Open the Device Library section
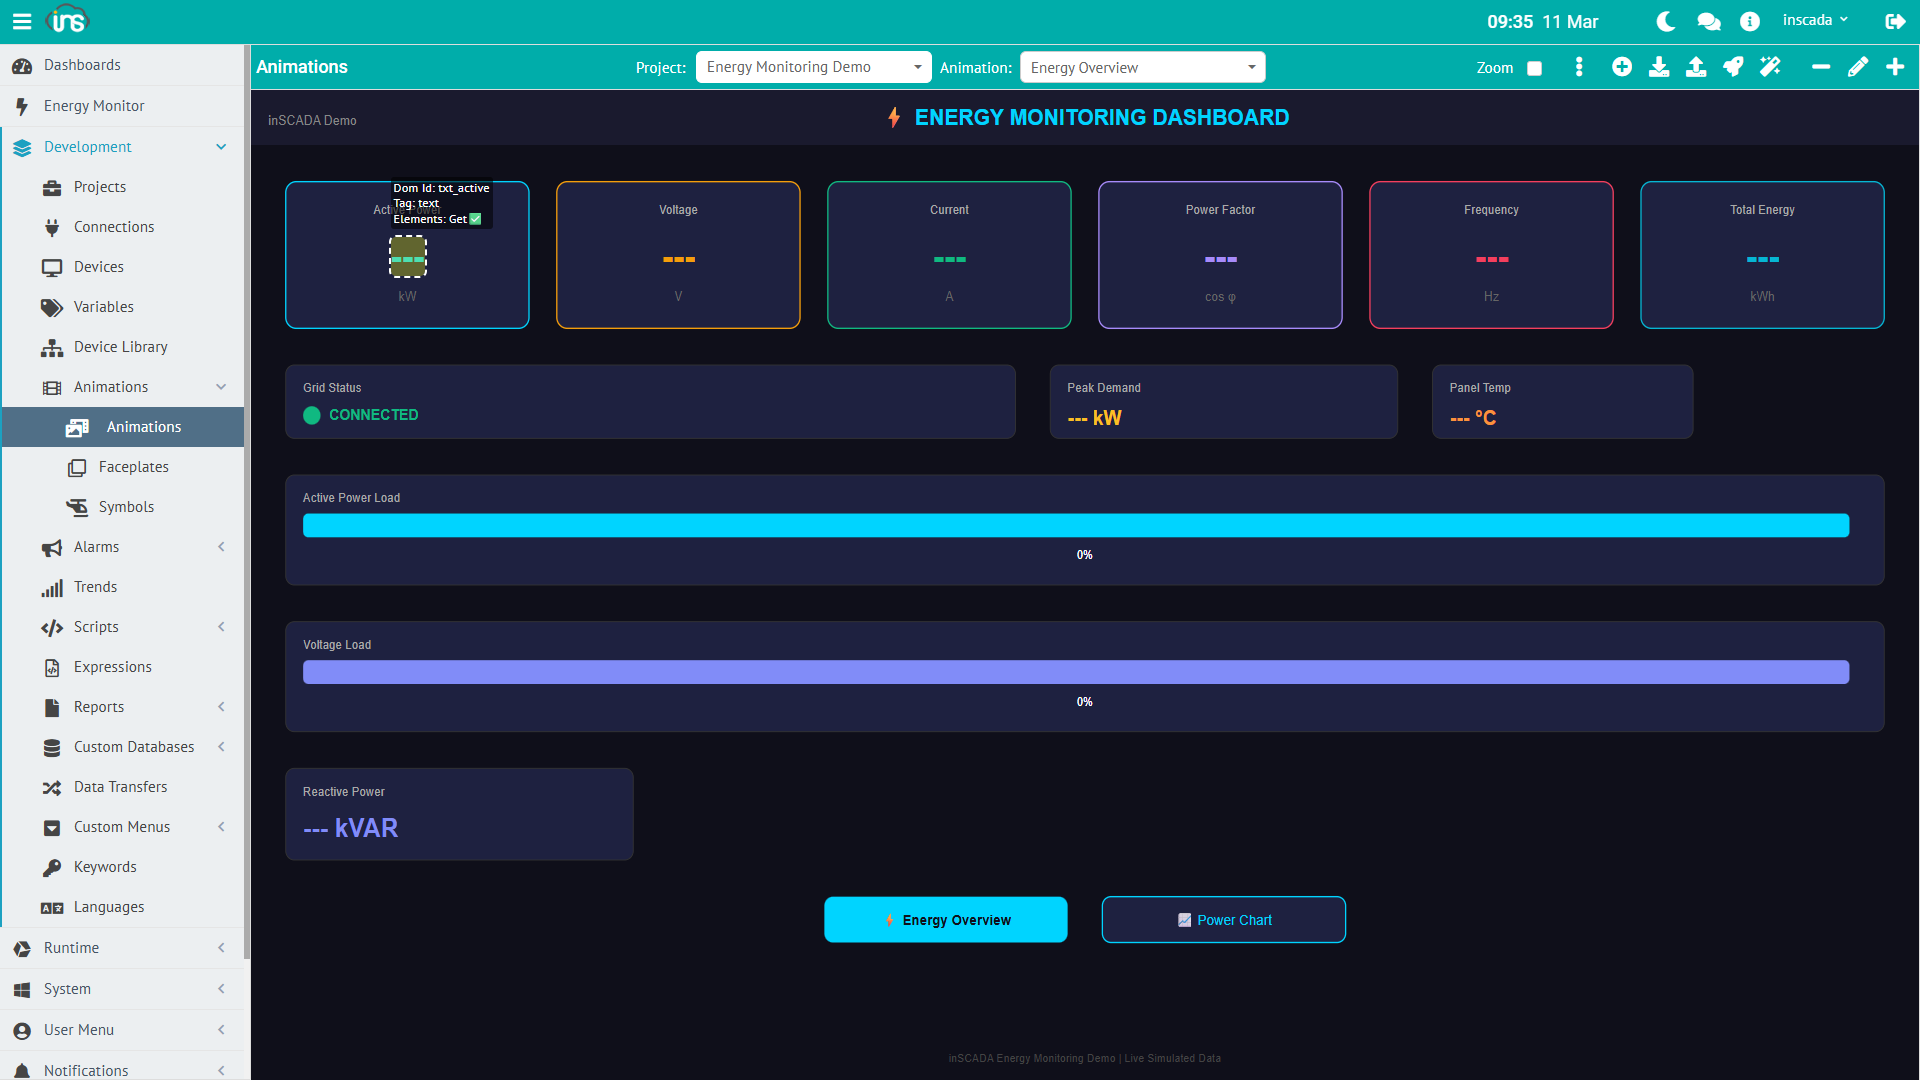 point(122,347)
